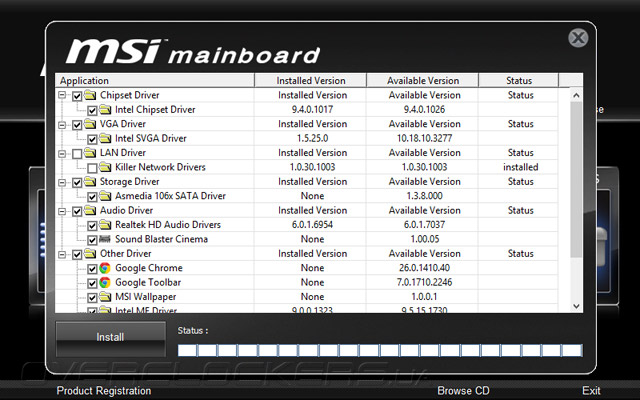Viewport: 640px width, 400px height.
Task: Click the Other Driver folder icon
Action: [x=90, y=254]
